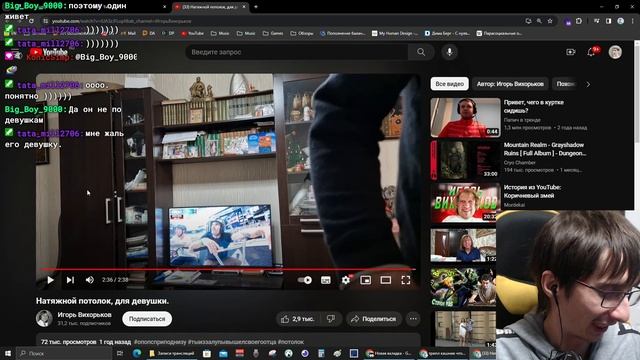The height and width of the screenshot is (360, 640).
Task: Close the Натяжной потолок browser tab
Action: (244, 7)
